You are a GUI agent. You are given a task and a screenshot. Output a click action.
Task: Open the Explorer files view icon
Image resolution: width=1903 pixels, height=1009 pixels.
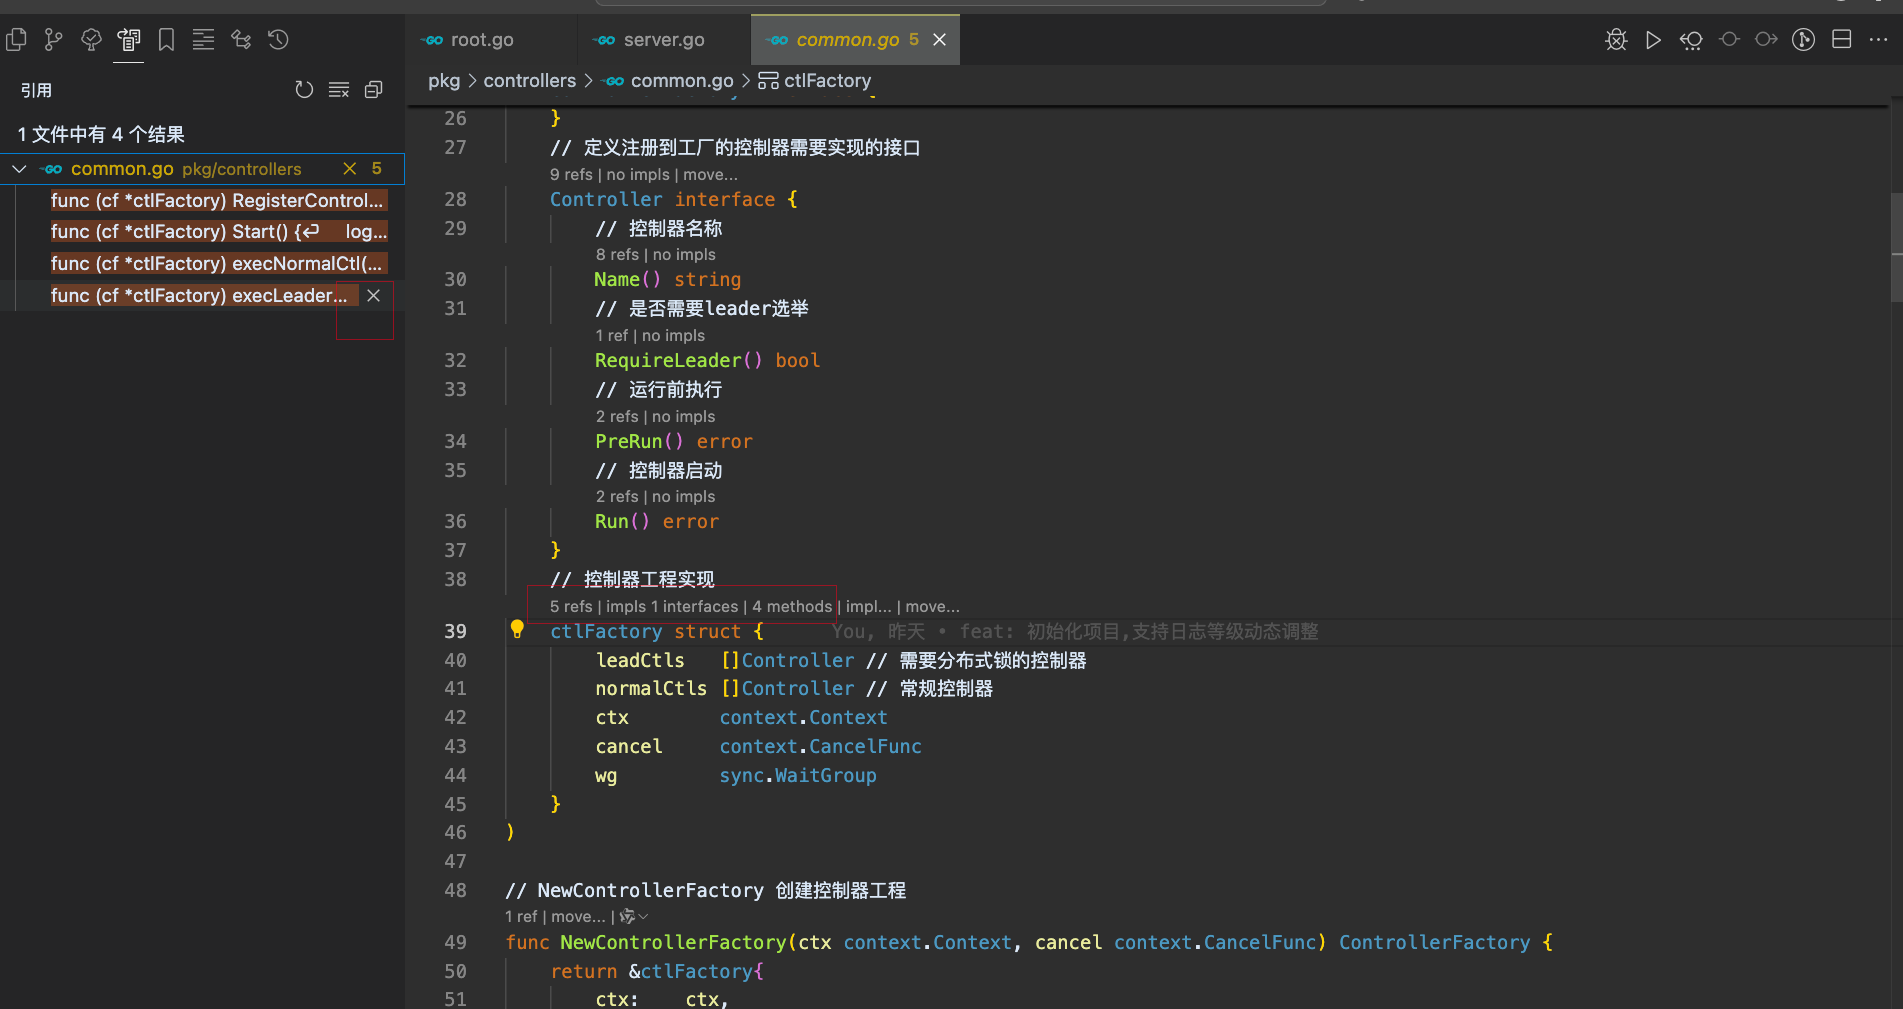click(16, 40)
